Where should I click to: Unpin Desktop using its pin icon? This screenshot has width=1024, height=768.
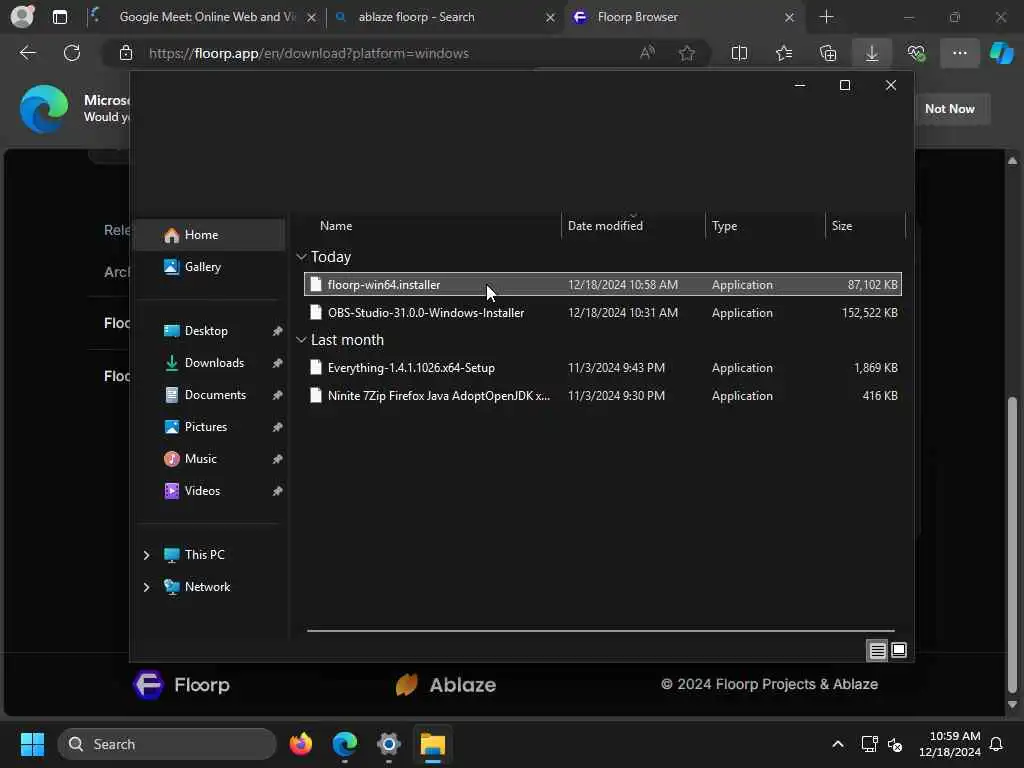[278, 331]
